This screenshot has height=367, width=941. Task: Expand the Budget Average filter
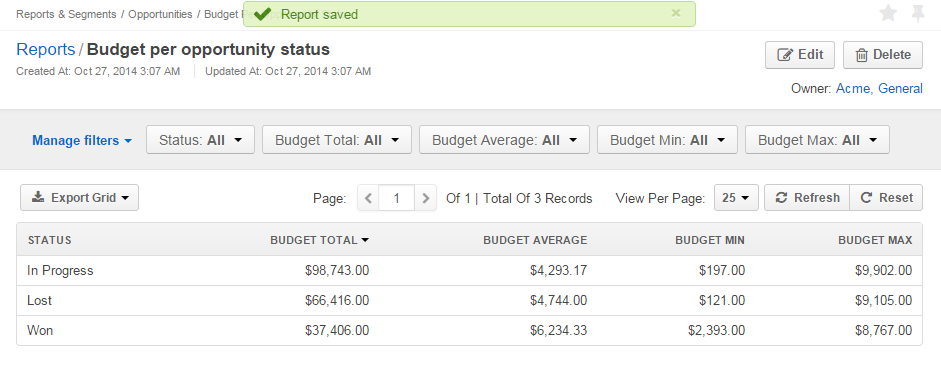[x=504, y=140]
